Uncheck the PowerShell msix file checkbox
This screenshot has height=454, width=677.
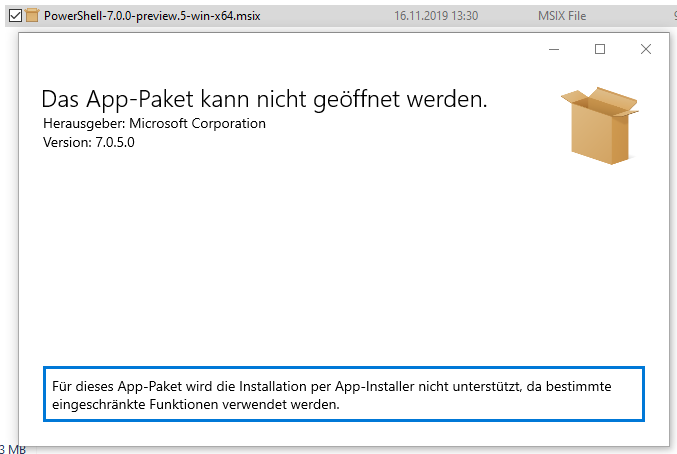coord(15,16)
